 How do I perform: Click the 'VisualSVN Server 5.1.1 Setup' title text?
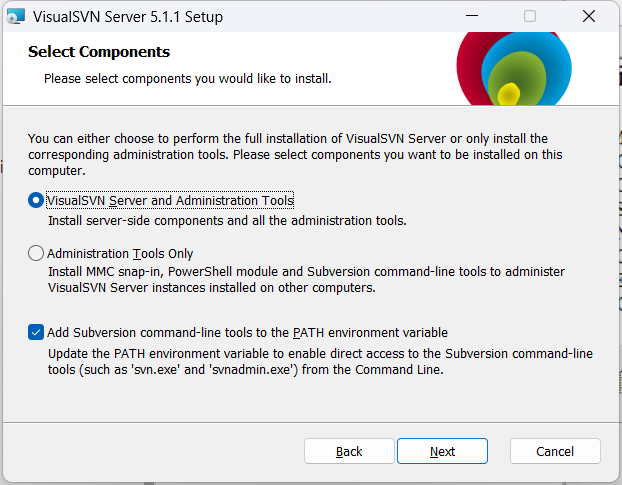click(x=128, y=17)
